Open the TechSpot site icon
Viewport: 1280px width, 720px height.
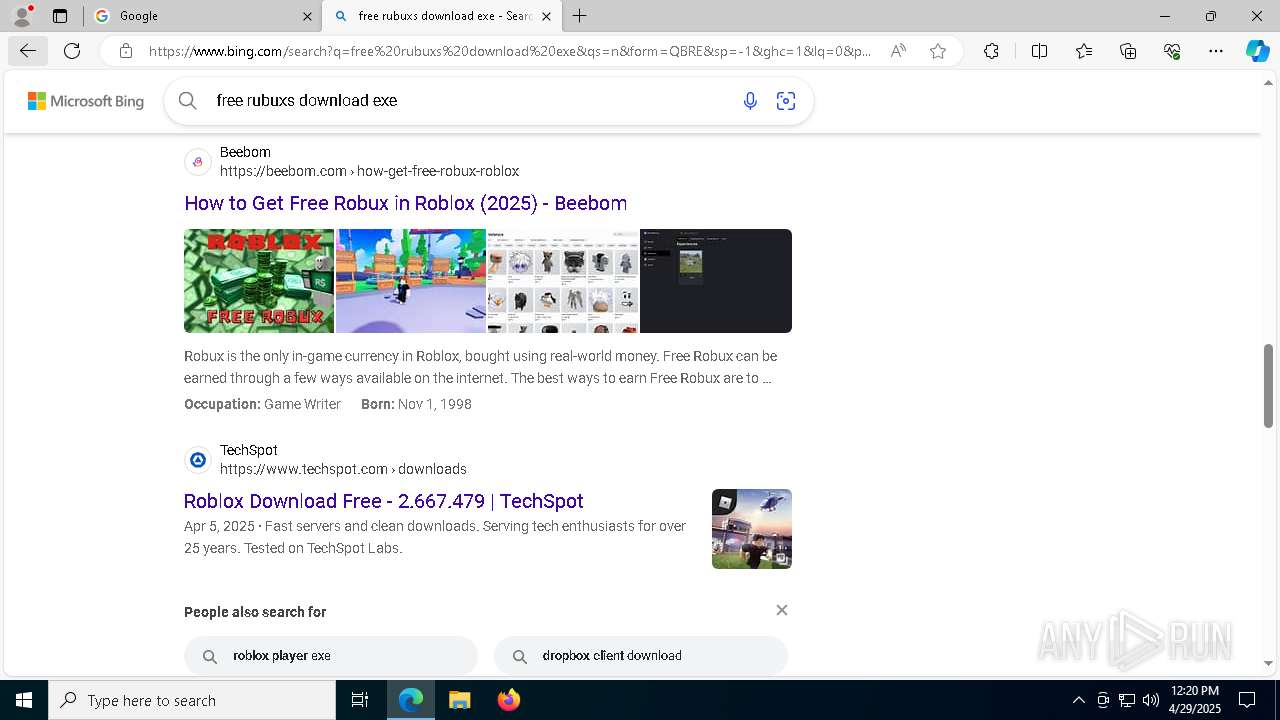pyautogui.click(x=198, y=460)
